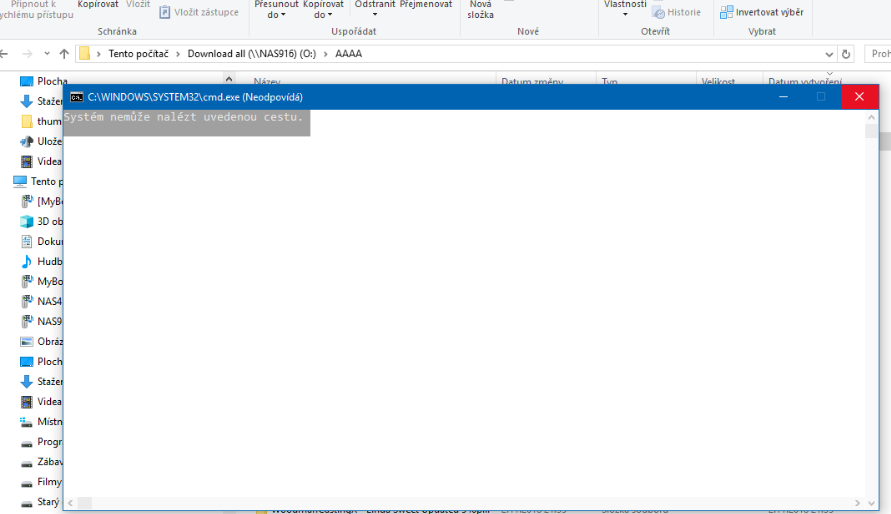The height and width of the screenshot is (514, 891).
Task: Click the up-arrow navigation button
Action: click(x=64, y=54)
